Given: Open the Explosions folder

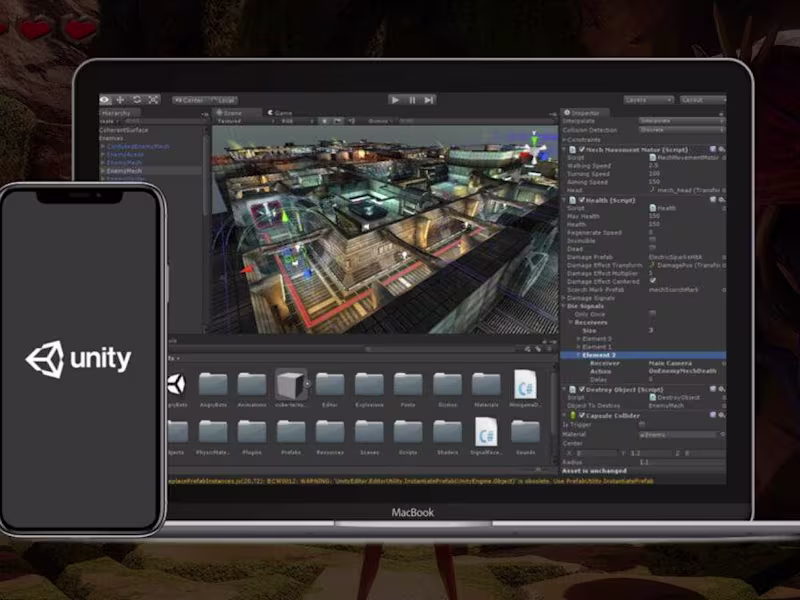Looking at the screenshot, I should pos(369,385).
